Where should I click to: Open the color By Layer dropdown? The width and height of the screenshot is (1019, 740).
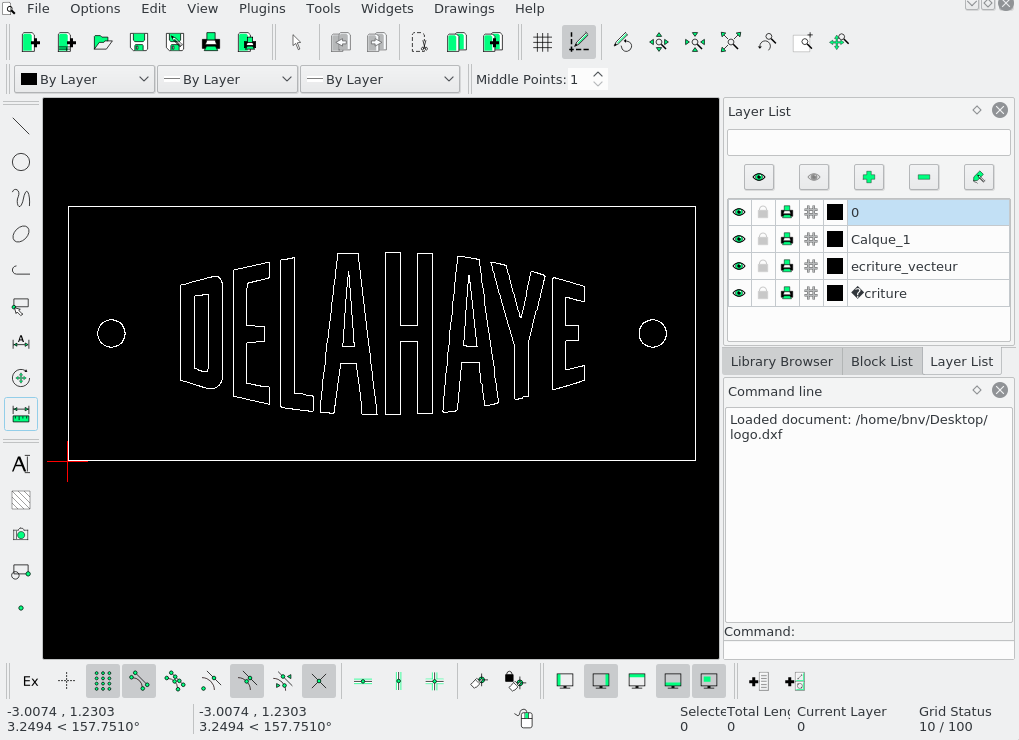pos(84,79)
